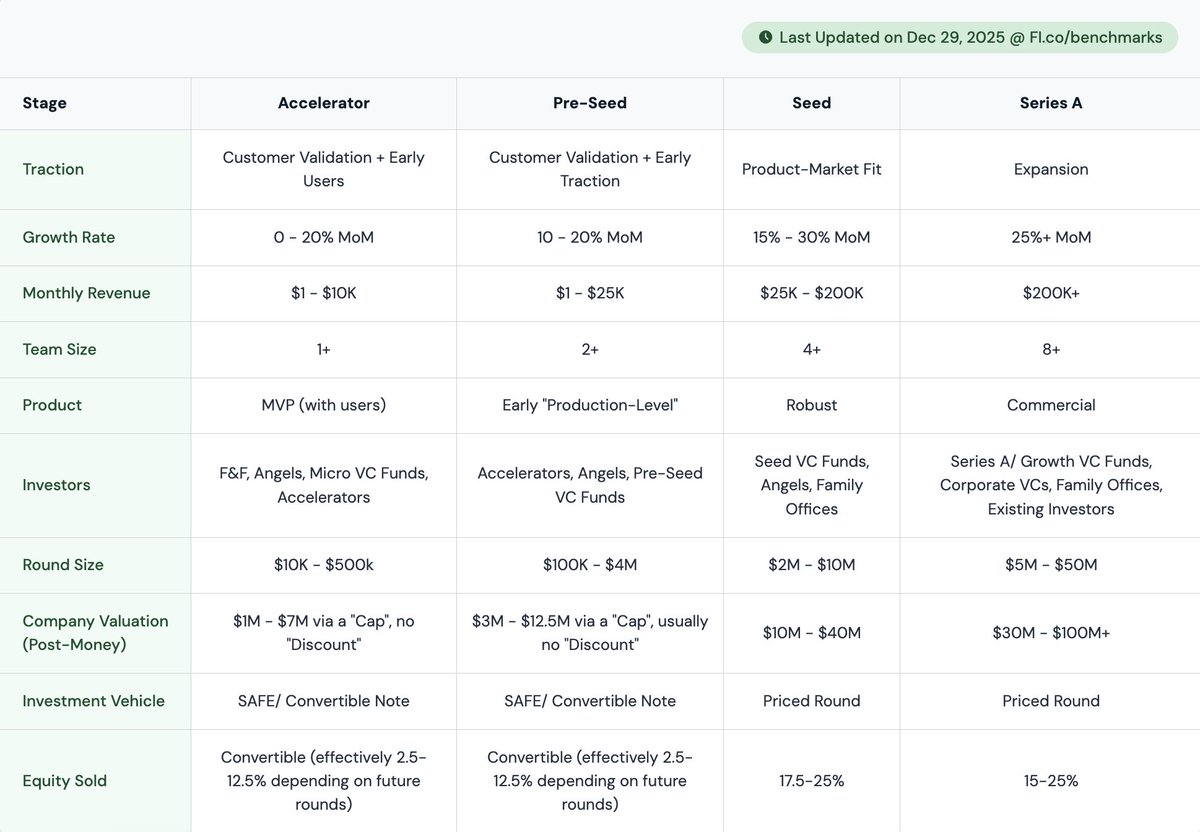The height and width of the screenshot is (832, 1200).
Task: Click Company Valuation (Post-Money) row label
Action: [96, 633]
